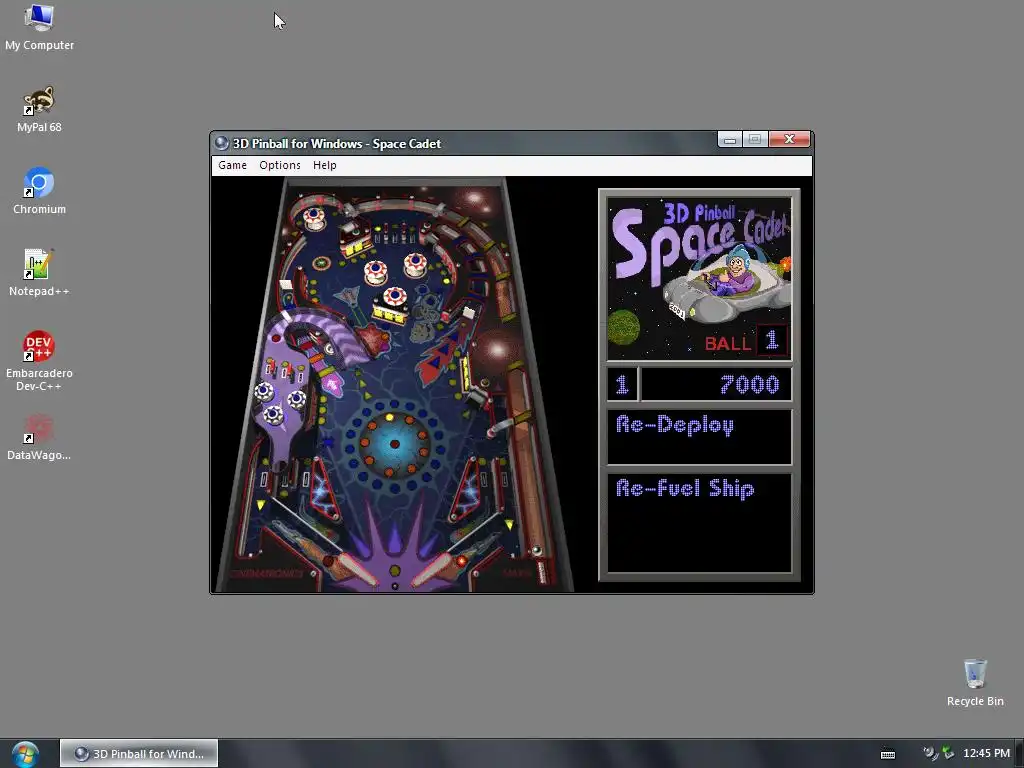Click the blue wormhole circle at table center
Screen dimensions: 1024x768
[x=394, y=444]
